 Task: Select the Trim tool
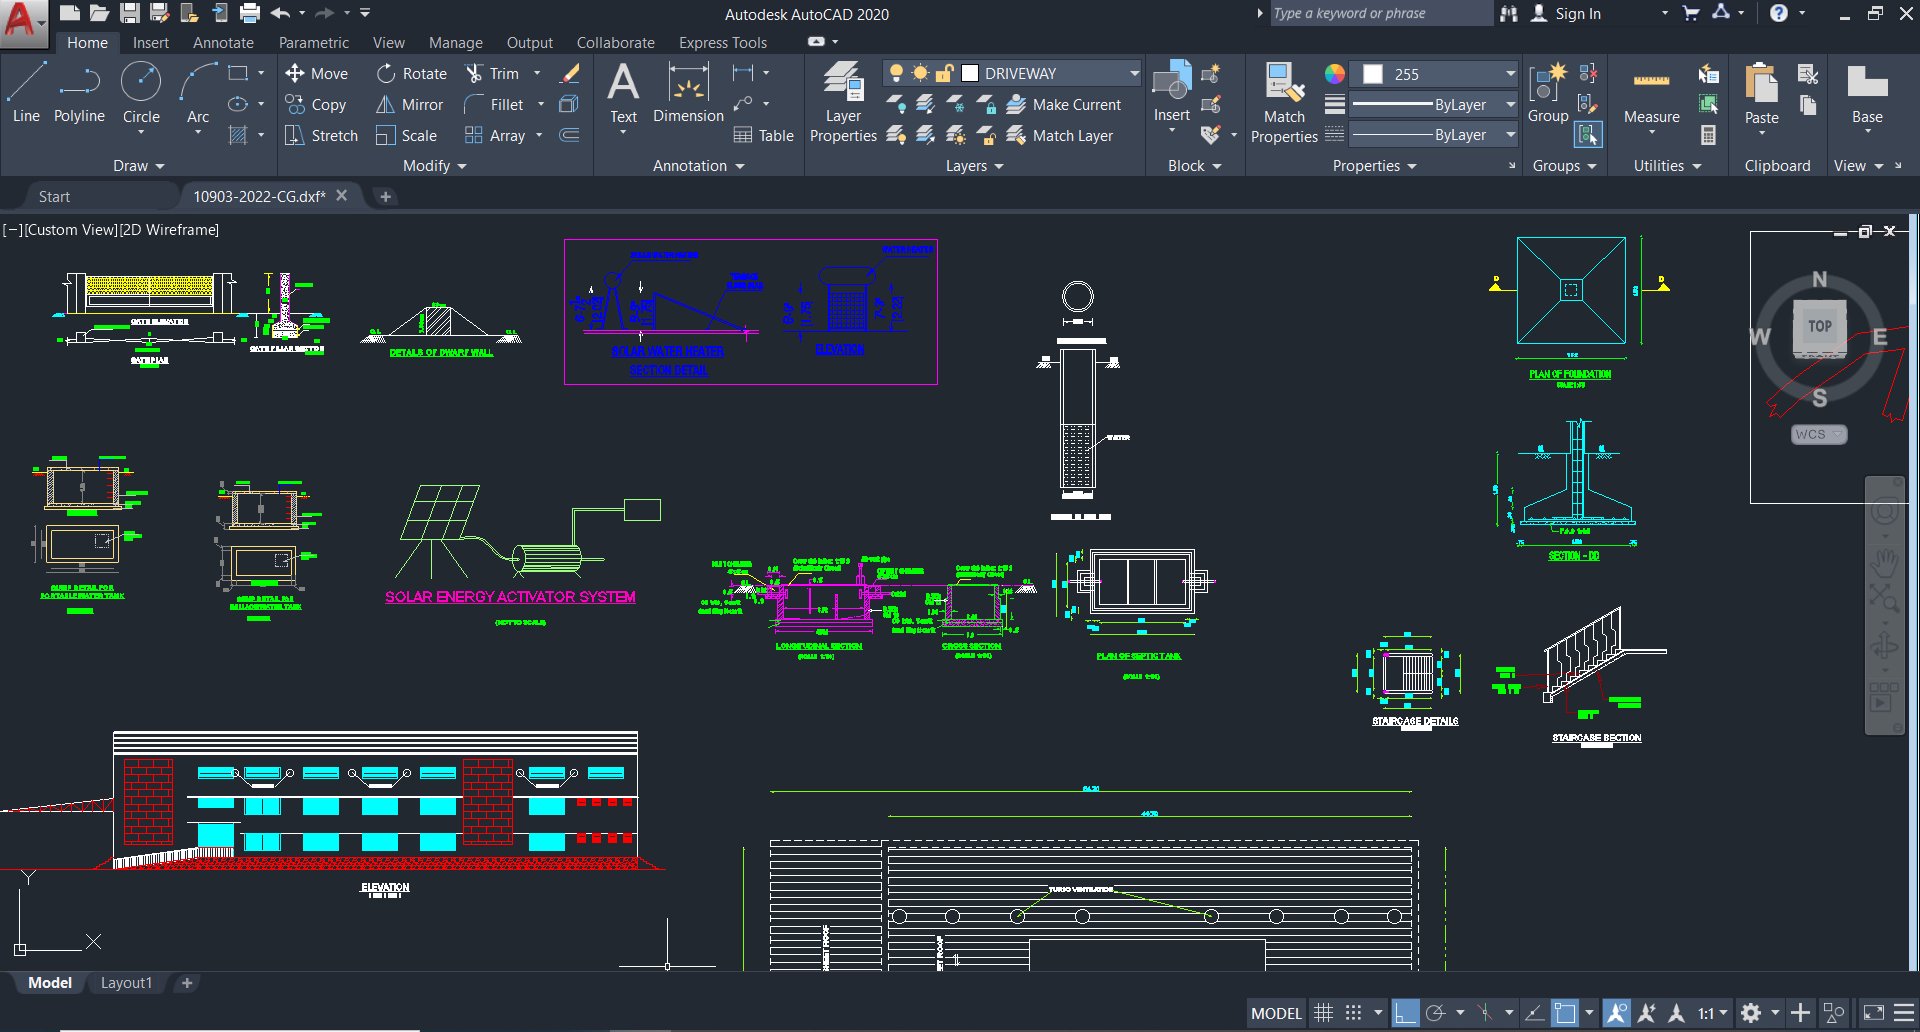point(498,72)
